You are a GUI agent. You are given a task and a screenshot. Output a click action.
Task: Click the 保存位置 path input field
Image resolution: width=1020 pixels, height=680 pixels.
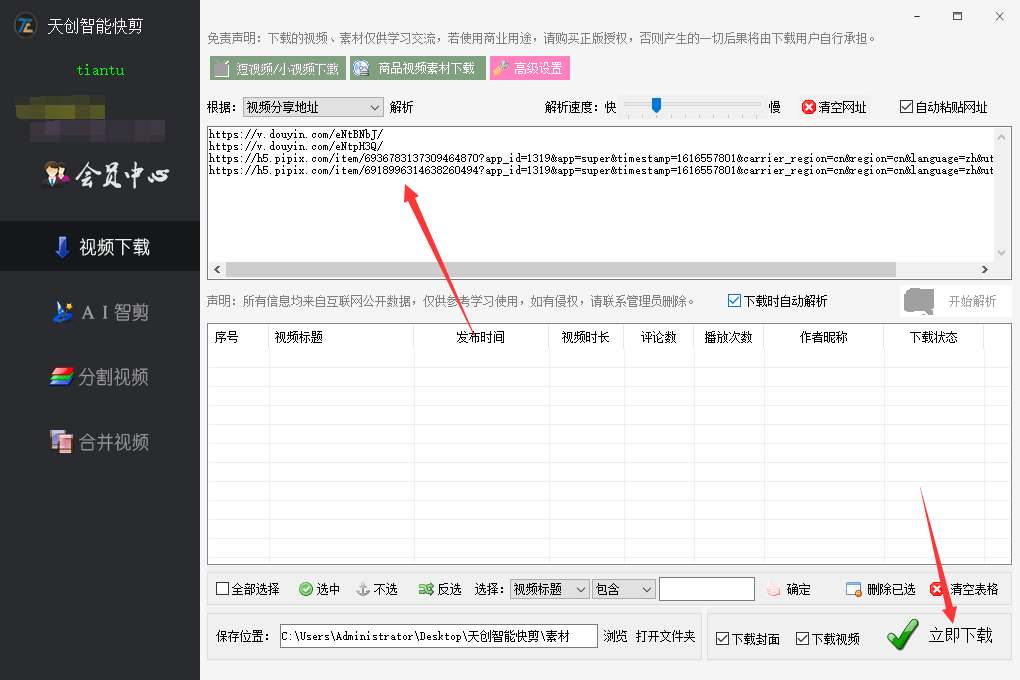pos(438,636)
